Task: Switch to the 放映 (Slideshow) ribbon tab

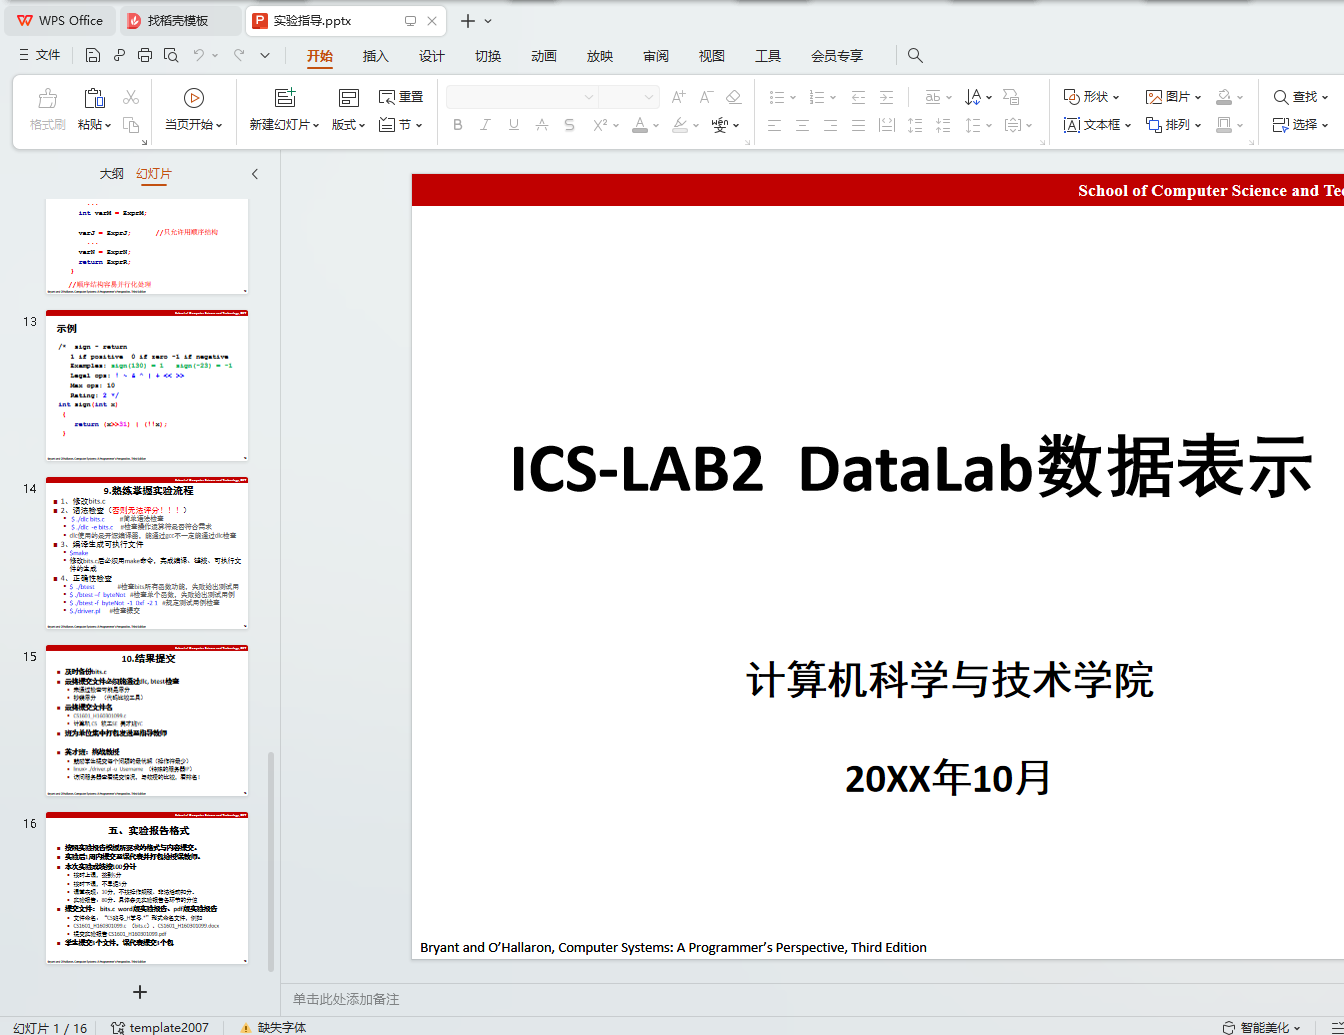Action: [x=600, y=56]
